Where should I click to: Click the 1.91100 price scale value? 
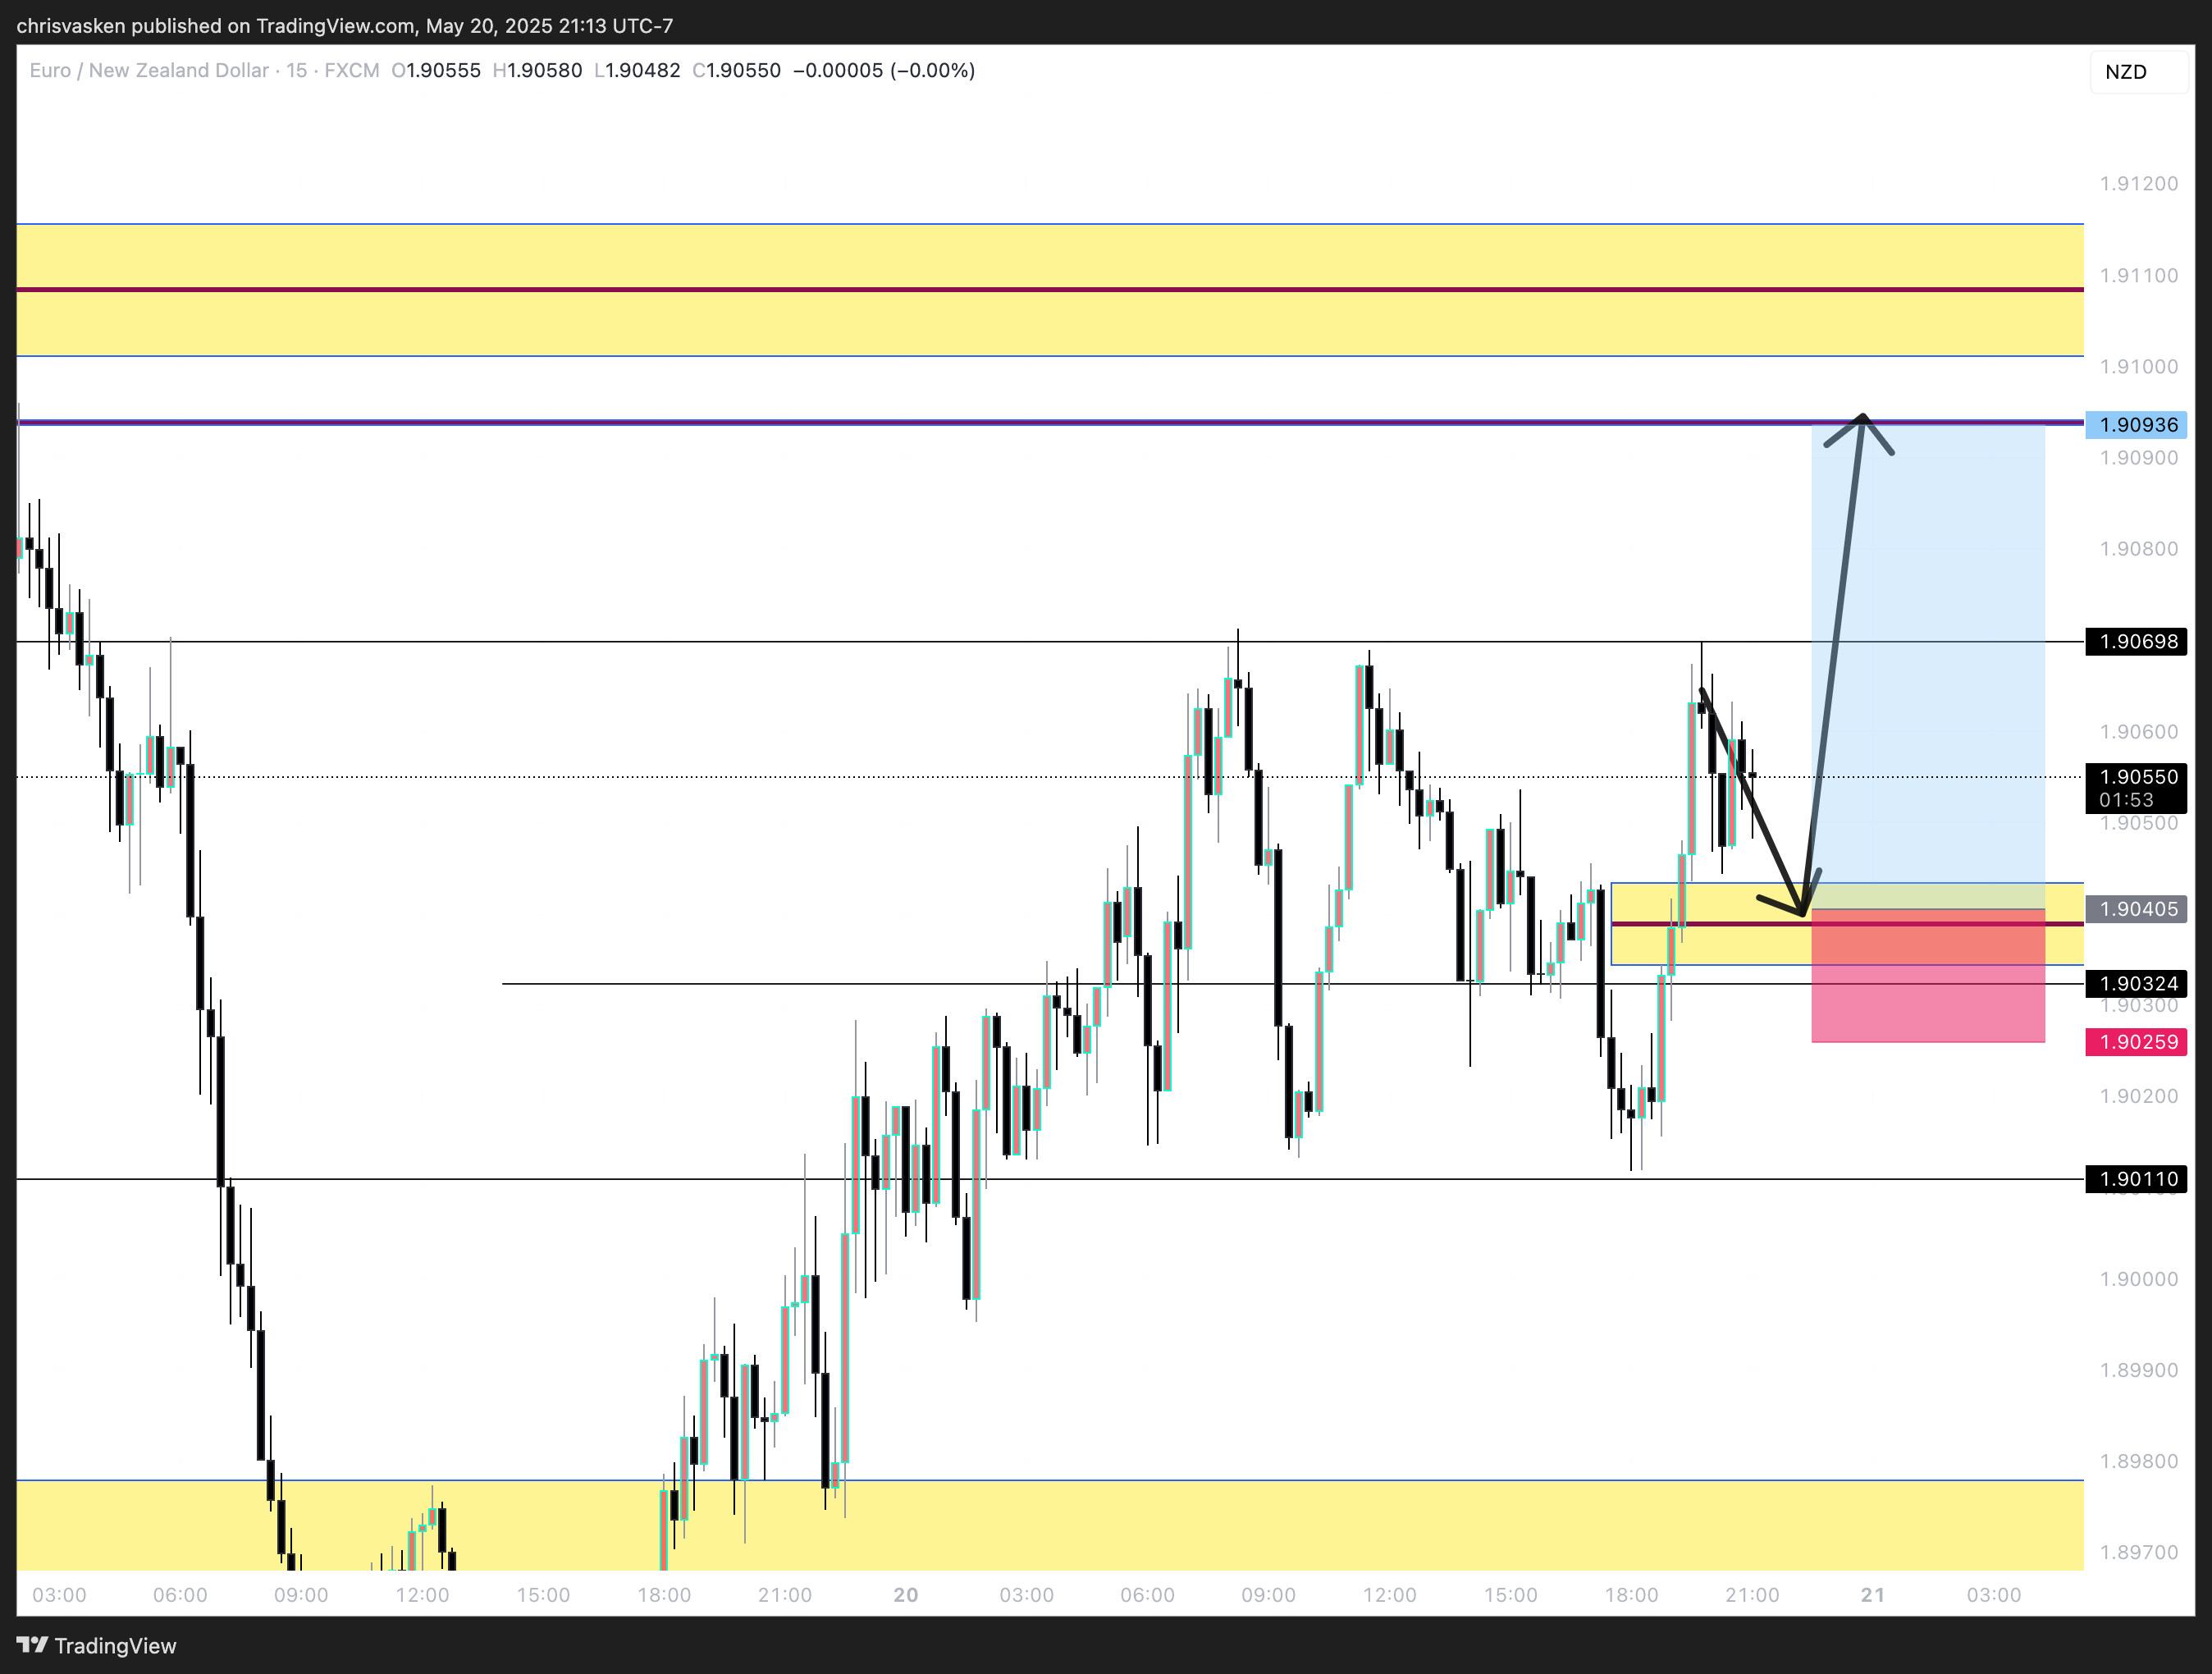pos(2139,276)
